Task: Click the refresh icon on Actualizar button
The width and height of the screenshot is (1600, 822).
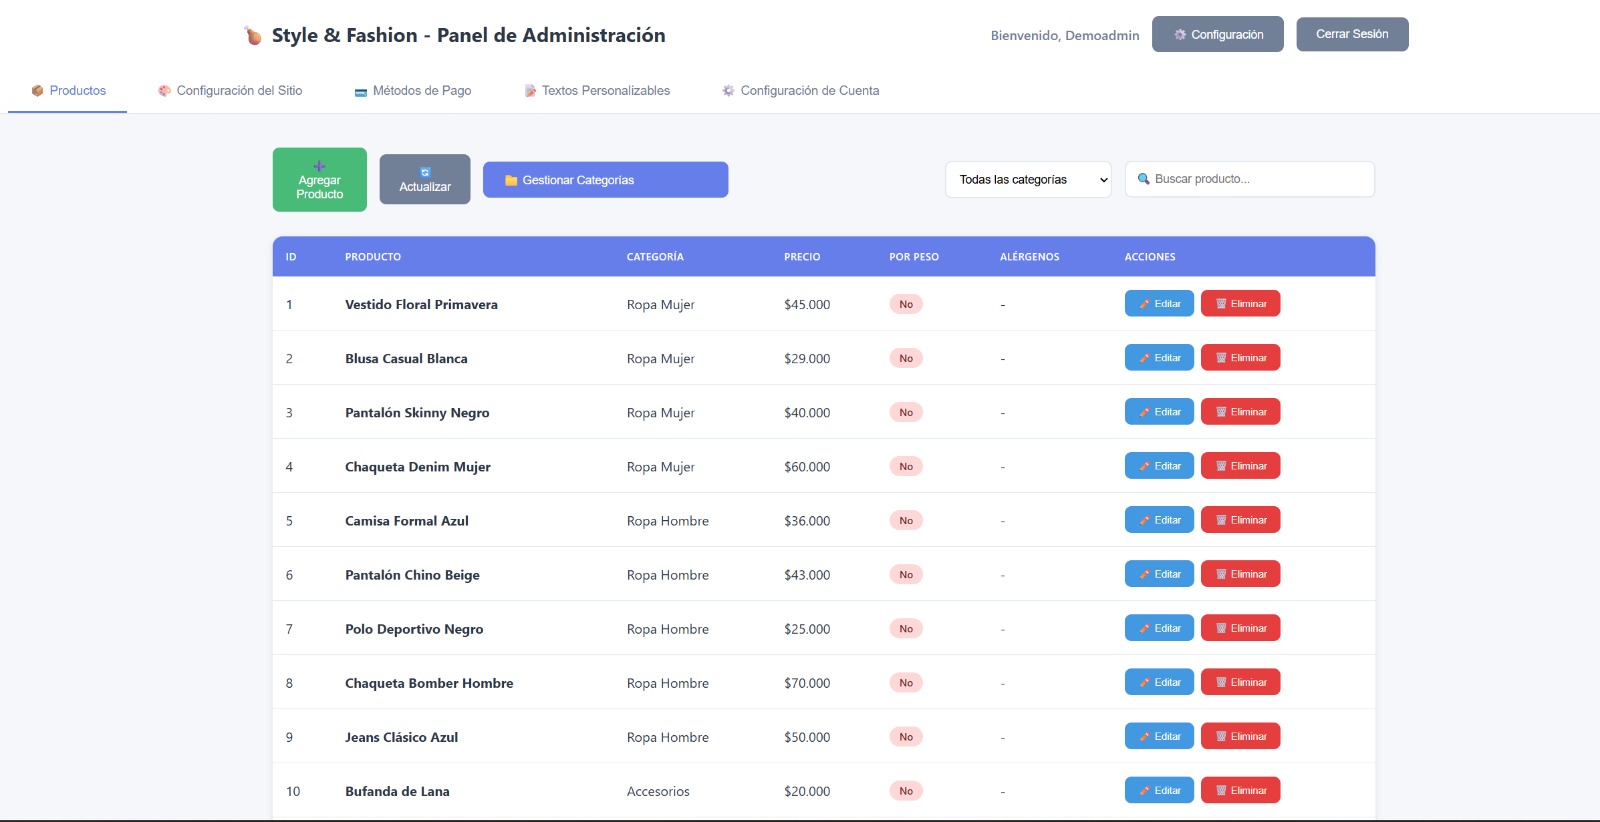Action: (425, 172)
